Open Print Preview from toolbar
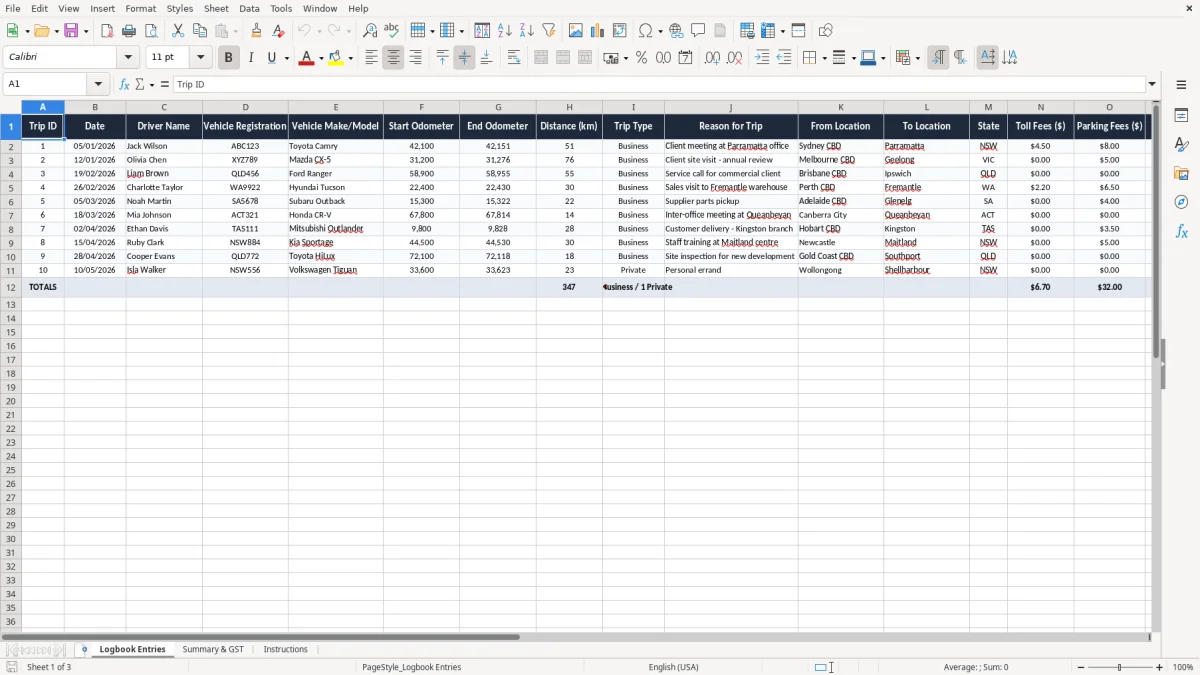This screenshot has width=1200, height=675. tap(150, 31)
